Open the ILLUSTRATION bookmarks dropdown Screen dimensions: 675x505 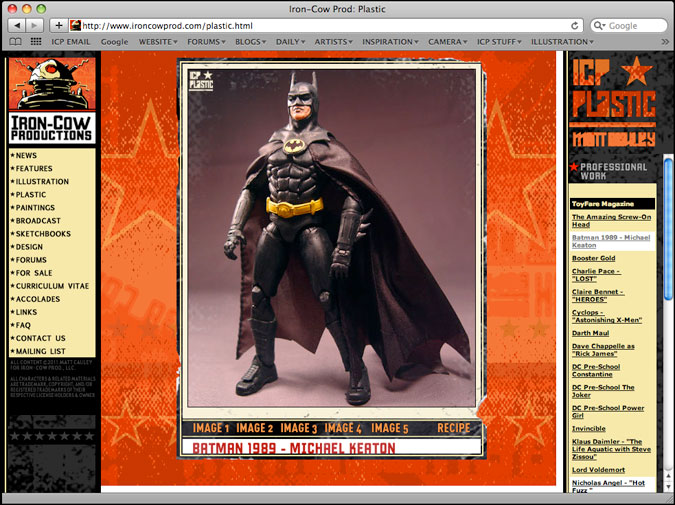tap(562, 42)
